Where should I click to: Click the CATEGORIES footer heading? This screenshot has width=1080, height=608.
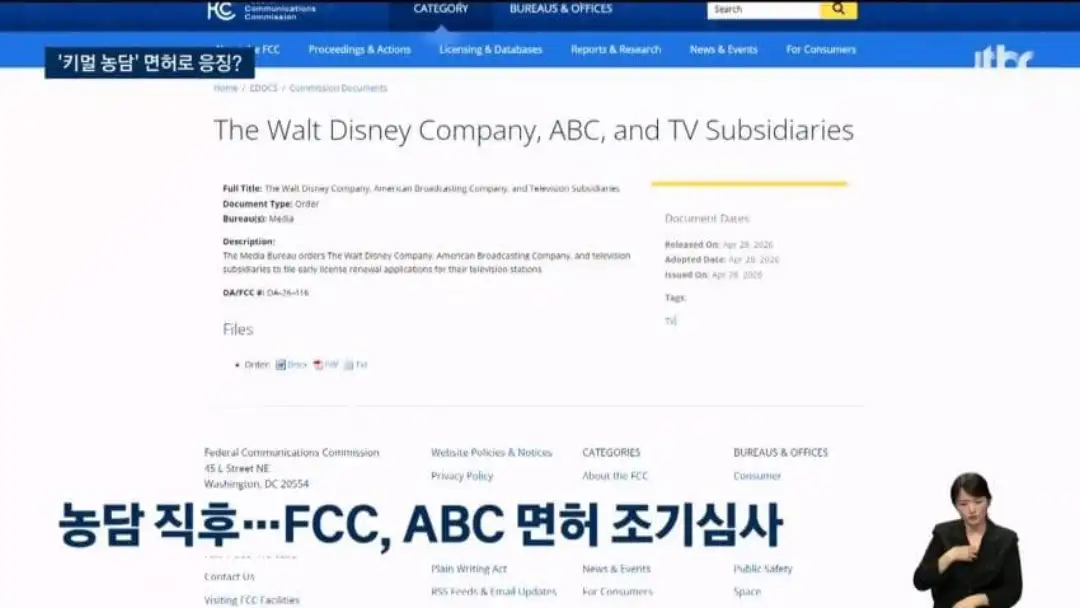(x=611, y=452)
